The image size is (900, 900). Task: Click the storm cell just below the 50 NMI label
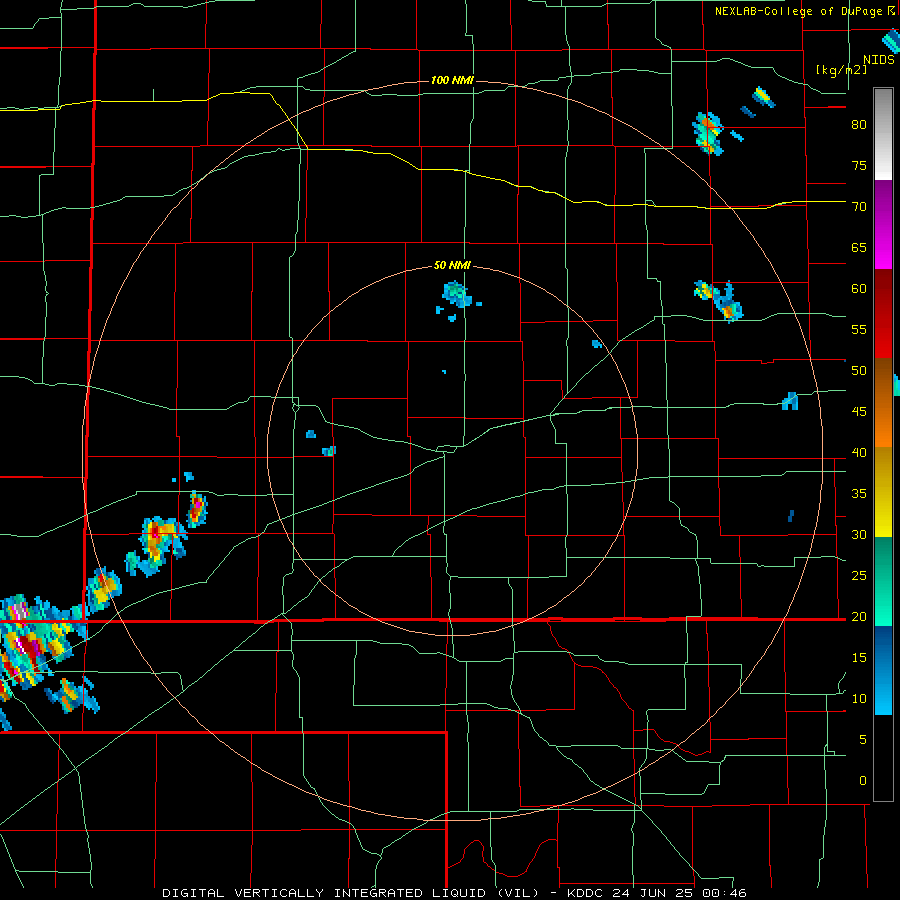point(457,294)
